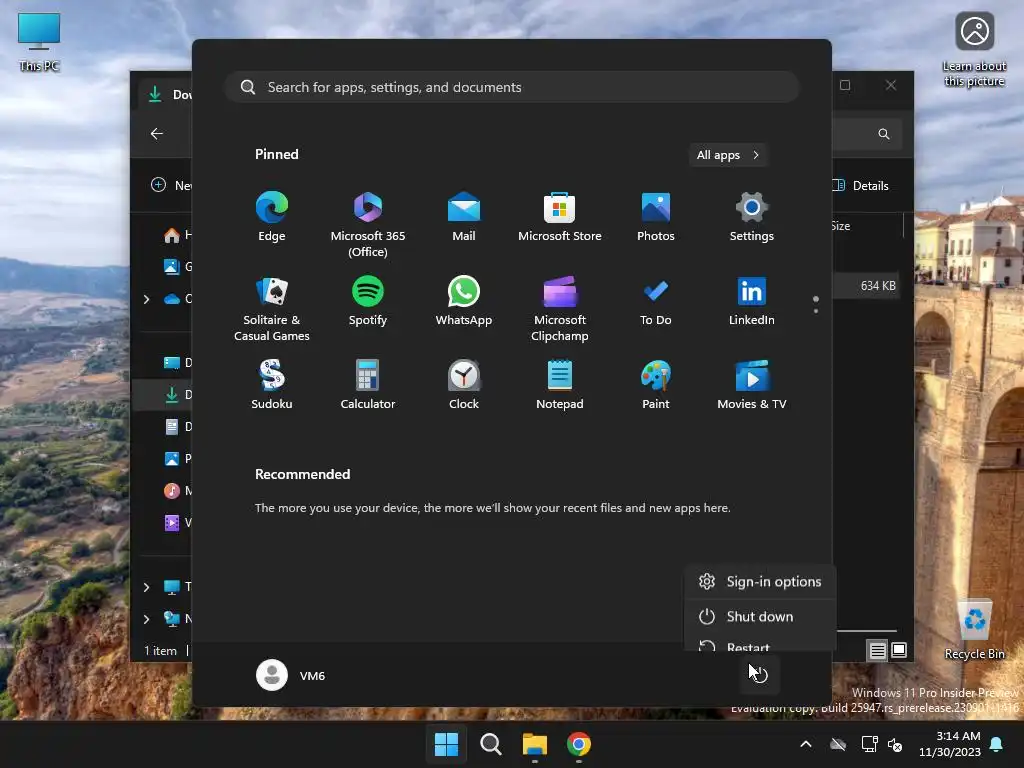1024x768 pixels.
Task: Select the 634 KB file row
Action: pyautogui.click(x=865, y=285)
